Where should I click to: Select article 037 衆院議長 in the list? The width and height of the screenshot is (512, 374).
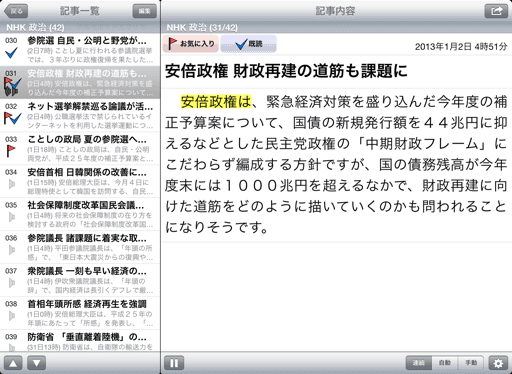pos(80,280)
